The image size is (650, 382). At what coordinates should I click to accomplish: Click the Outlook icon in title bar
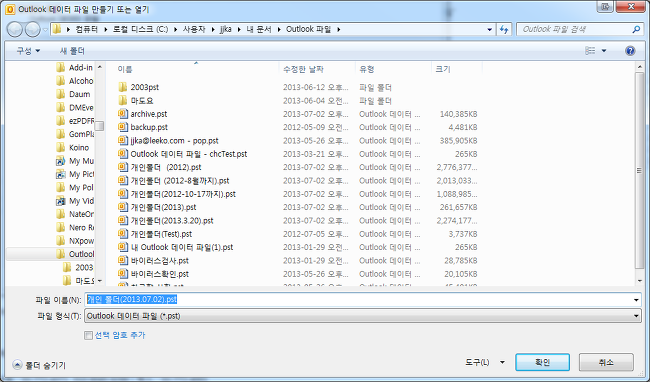(x=10, y=9)
